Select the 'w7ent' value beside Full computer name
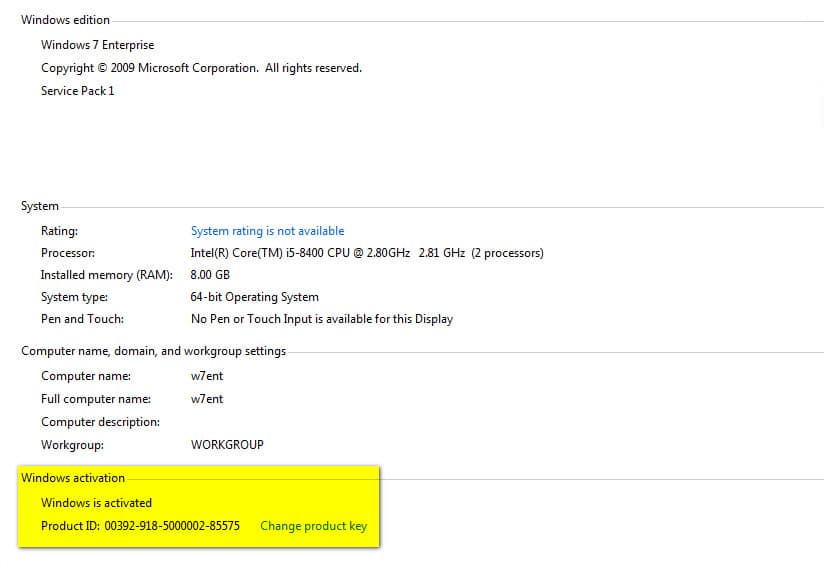The image size is (824, 568). [x=207, y=399]
